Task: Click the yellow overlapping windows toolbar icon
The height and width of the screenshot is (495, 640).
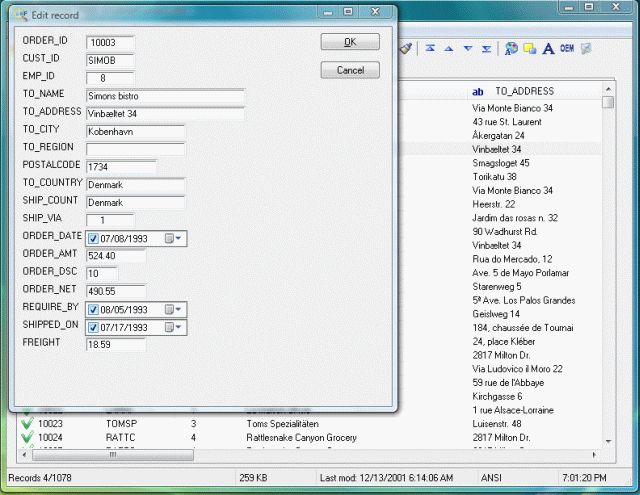Action: pos(529,48)
